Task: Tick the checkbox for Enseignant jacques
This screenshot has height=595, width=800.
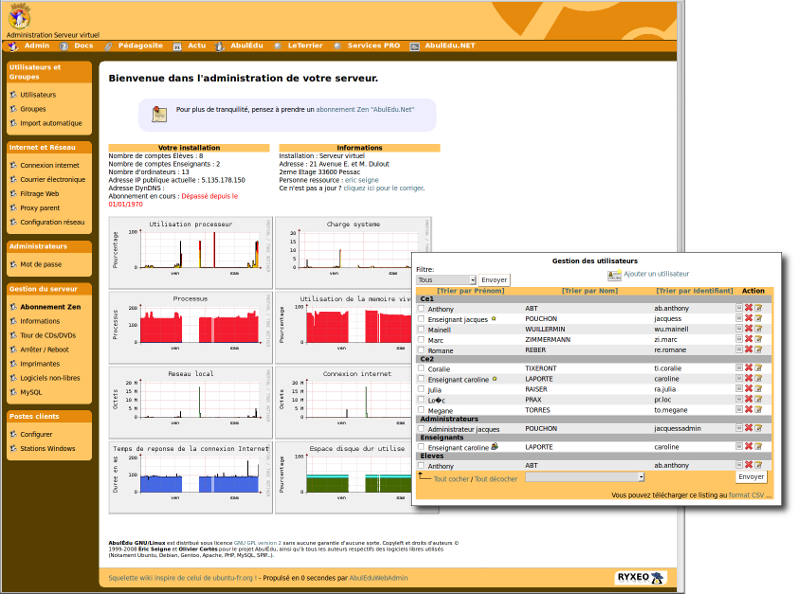Action: click(421, 318)
